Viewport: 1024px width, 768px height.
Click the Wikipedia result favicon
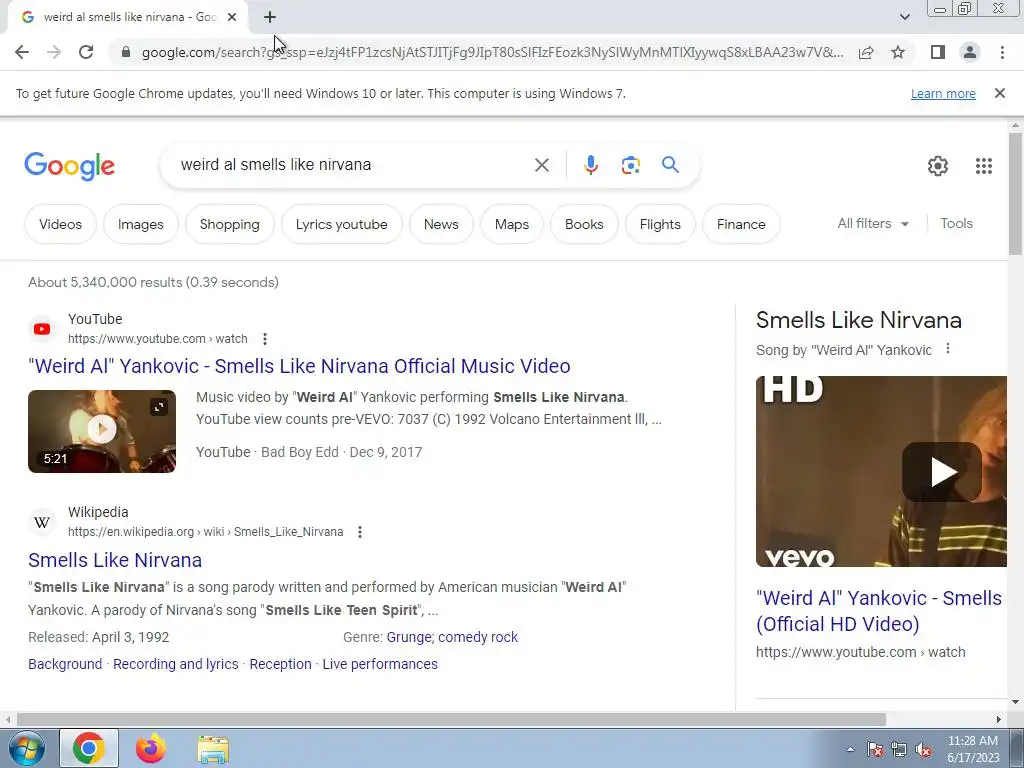(x=42, y=522)
